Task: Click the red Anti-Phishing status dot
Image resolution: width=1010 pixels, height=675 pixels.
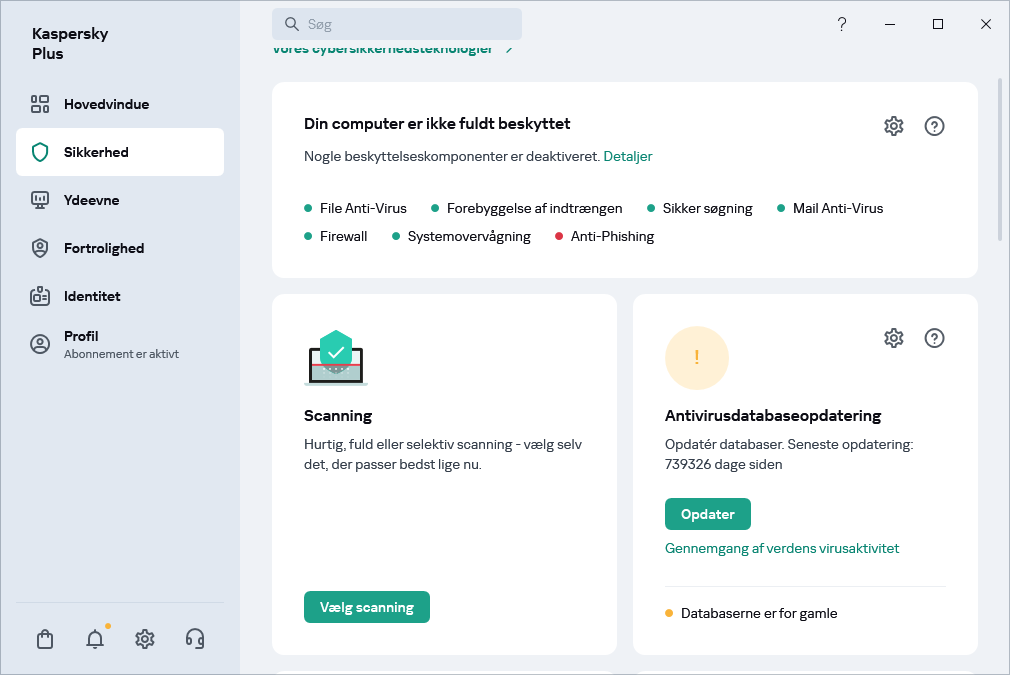Action: pos(560,236)
